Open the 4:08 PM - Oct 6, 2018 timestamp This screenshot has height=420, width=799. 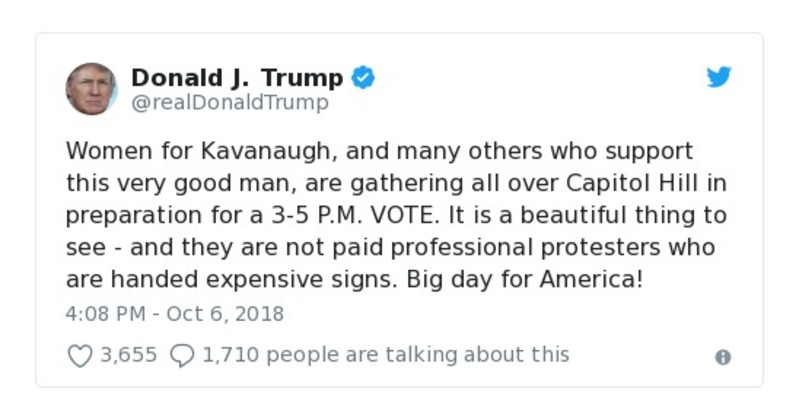pos(175,314)
